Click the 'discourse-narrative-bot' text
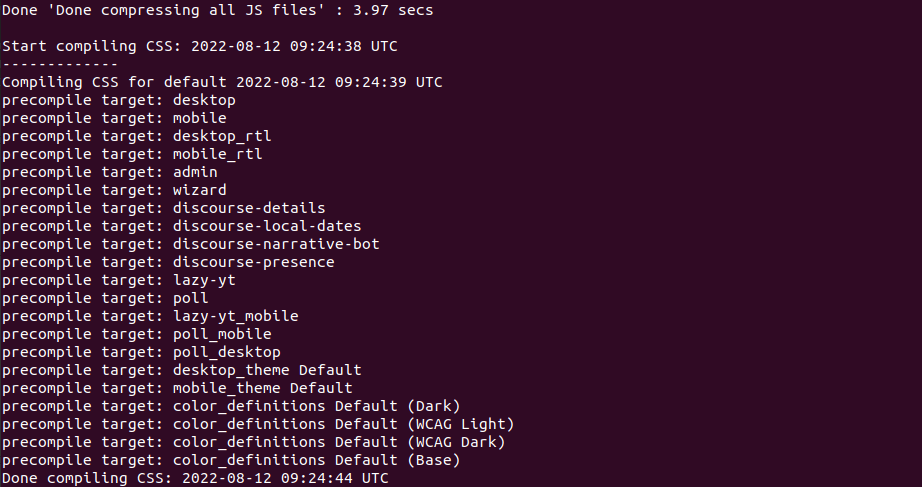Viewport: 922px width, 487px height. [x=276, y=244]
